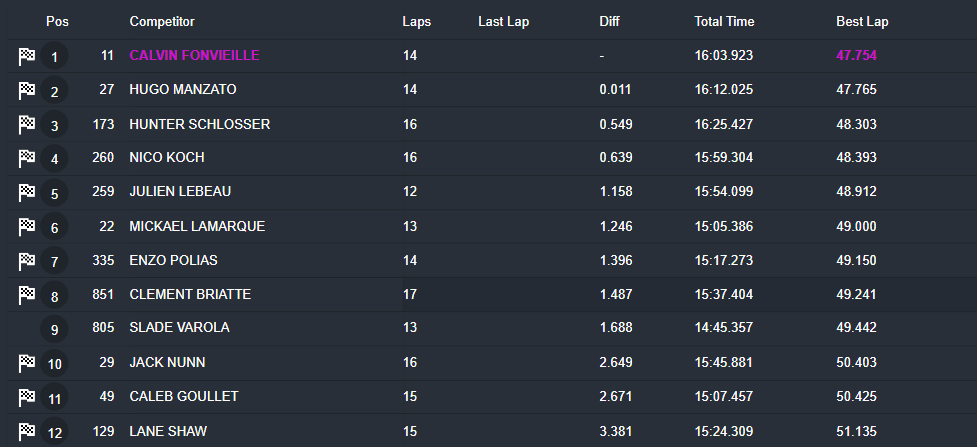
Task: Click the Diff column header
Action: [609, 21]
